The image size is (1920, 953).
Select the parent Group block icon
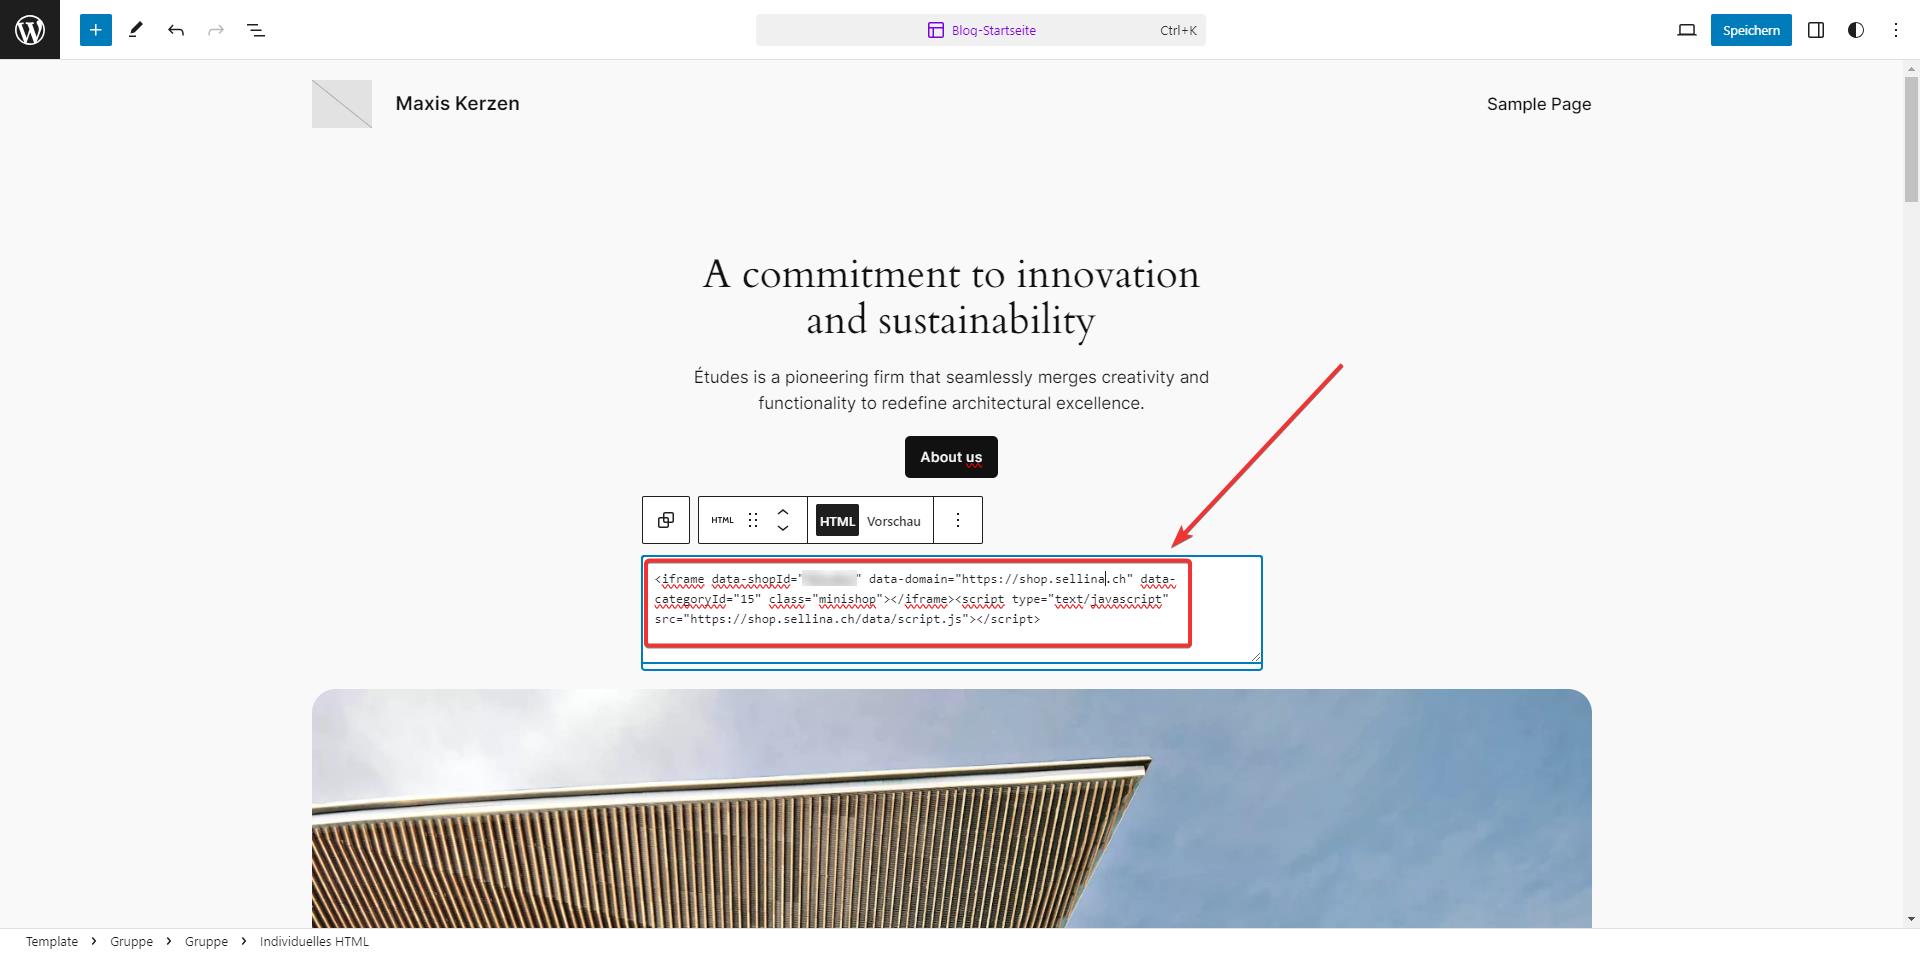(x=666, y=520)
